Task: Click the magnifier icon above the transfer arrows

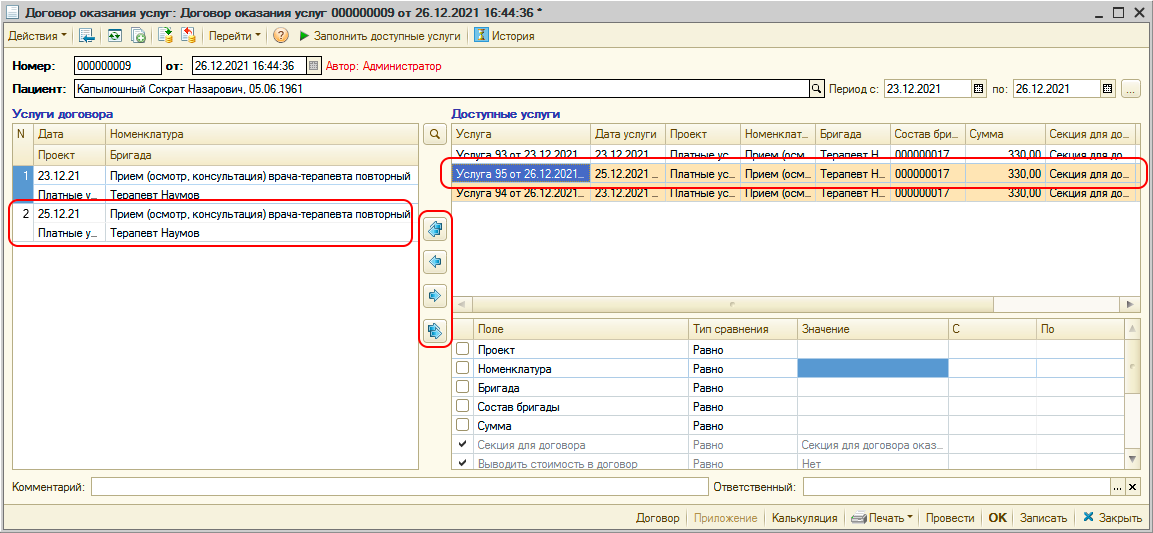Action: [435, 134]
